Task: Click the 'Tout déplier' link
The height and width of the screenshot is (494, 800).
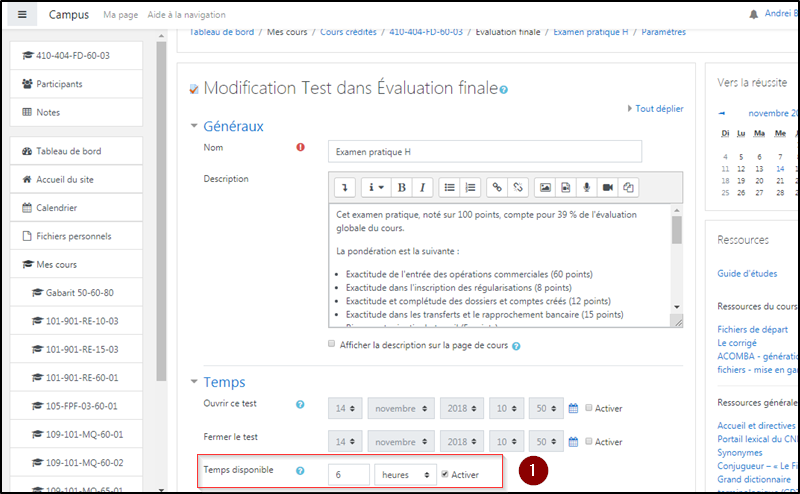Action: click(x=657, y=108)
